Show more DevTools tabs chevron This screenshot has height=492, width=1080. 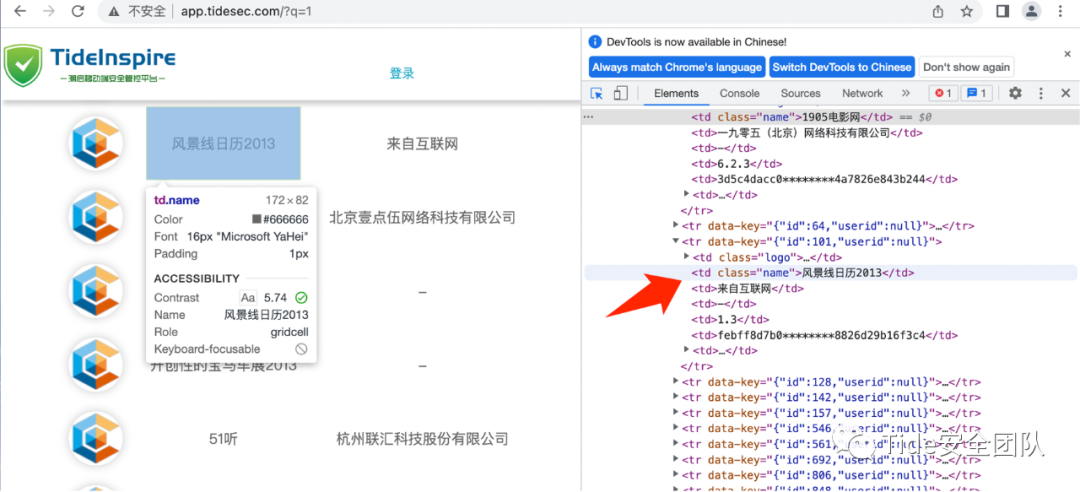point(906,93)
